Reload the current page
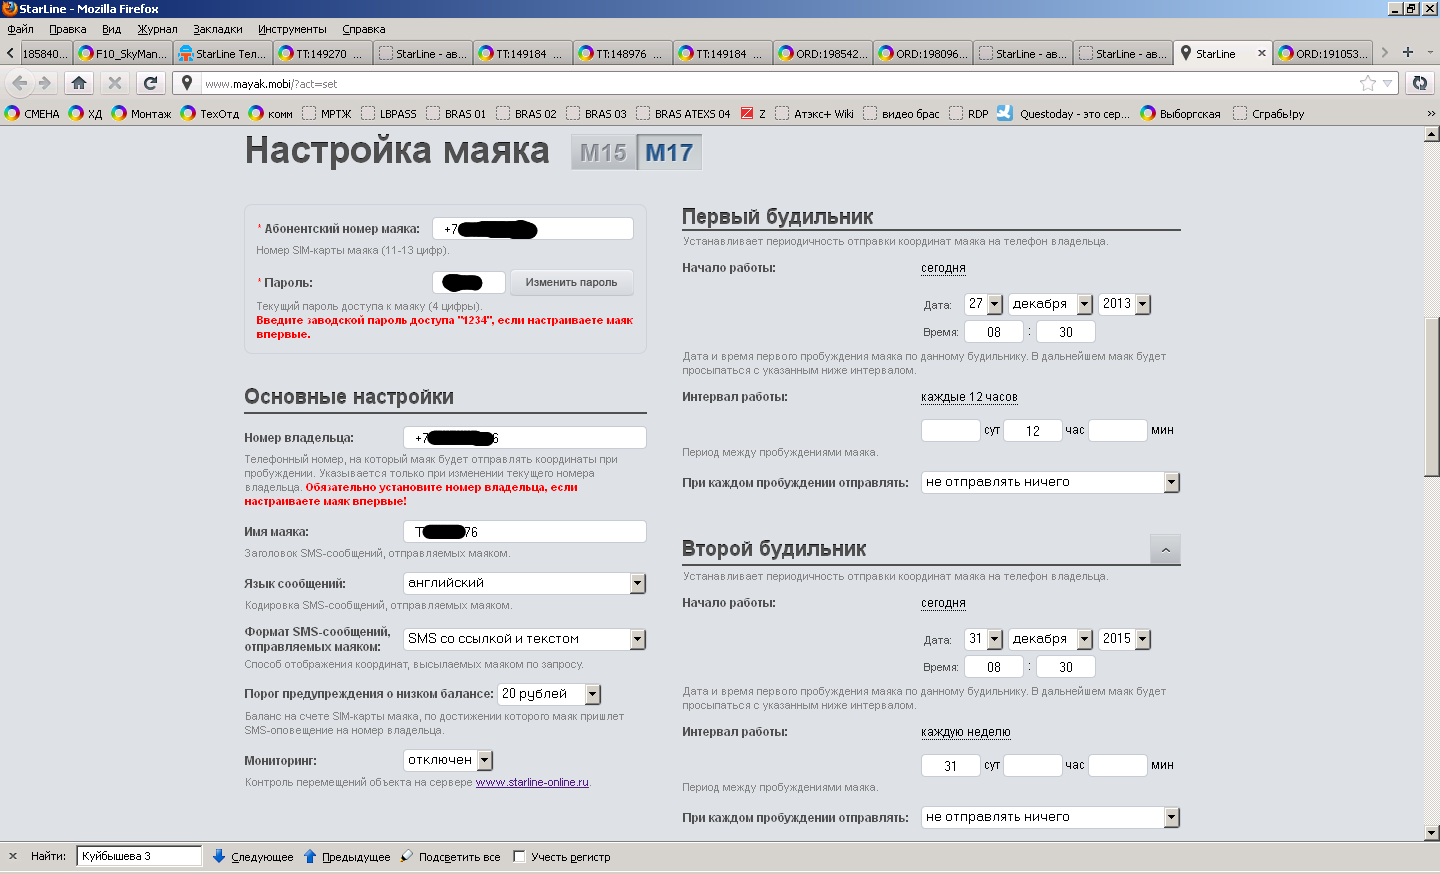Screen dimensions: 1440x874 coord(150,83)
